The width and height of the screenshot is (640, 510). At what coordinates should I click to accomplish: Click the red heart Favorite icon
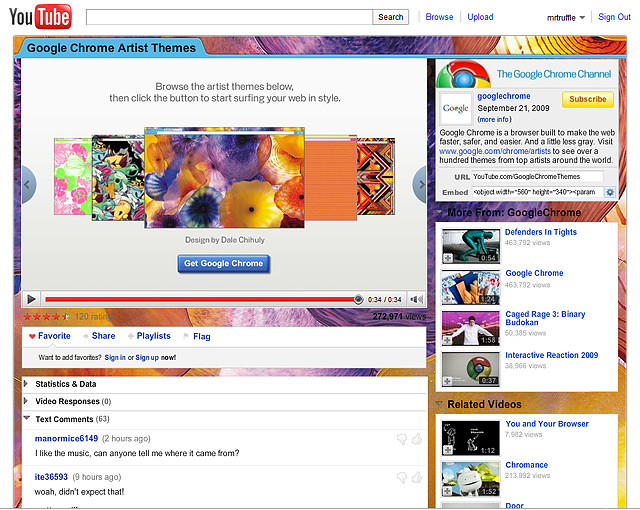tap(32, 336)
